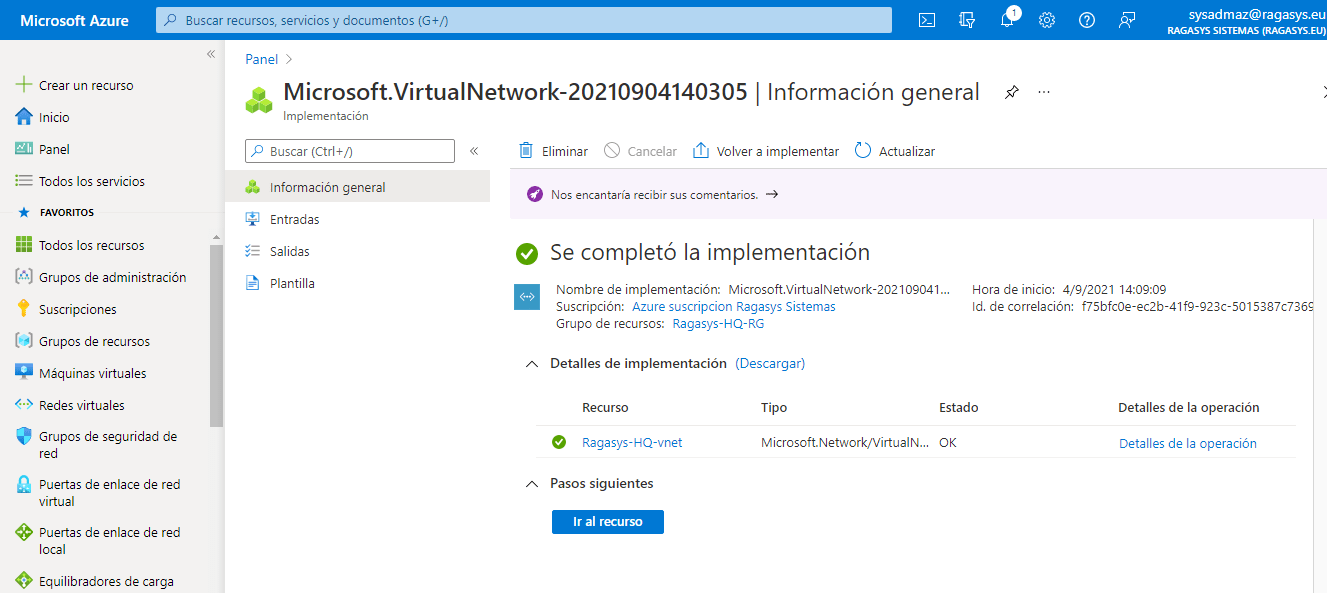Open Directory and subscription filter icon
The image size is (1327, 593).
click(966, 20)
